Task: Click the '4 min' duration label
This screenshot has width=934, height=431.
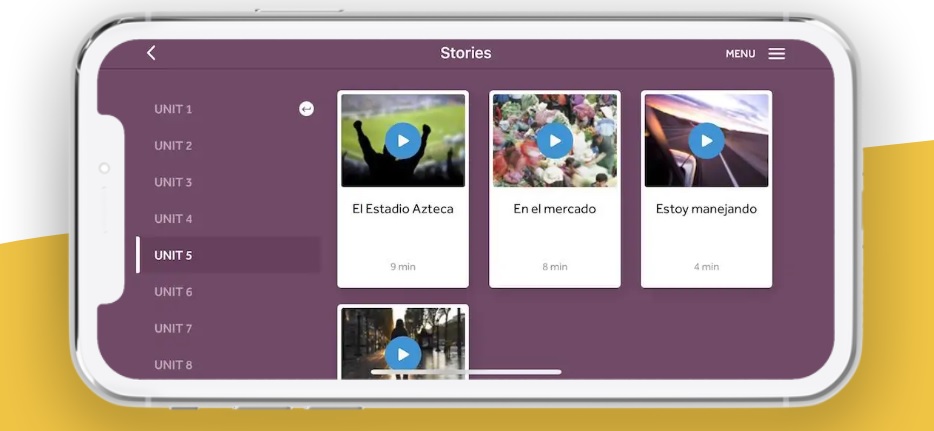Action: (706, 267)
